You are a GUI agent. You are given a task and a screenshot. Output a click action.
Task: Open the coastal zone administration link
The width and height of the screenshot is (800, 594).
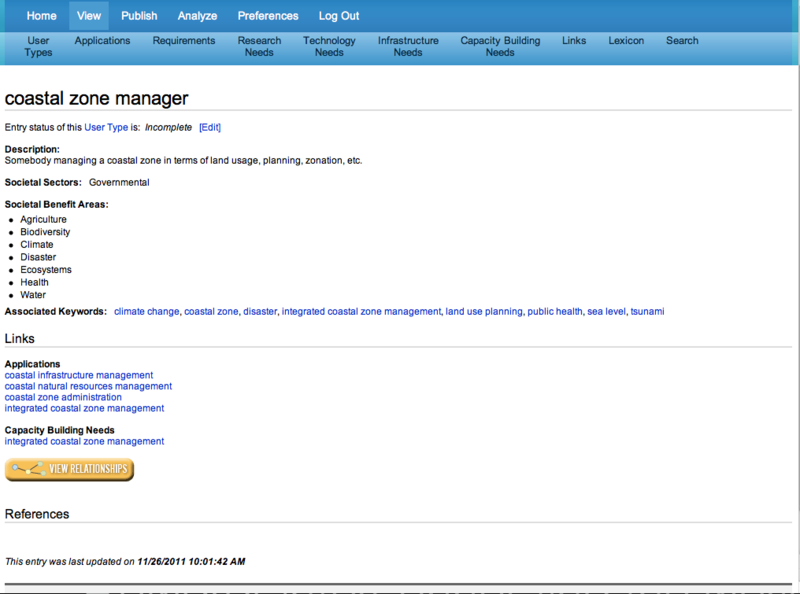pos(63,397)
